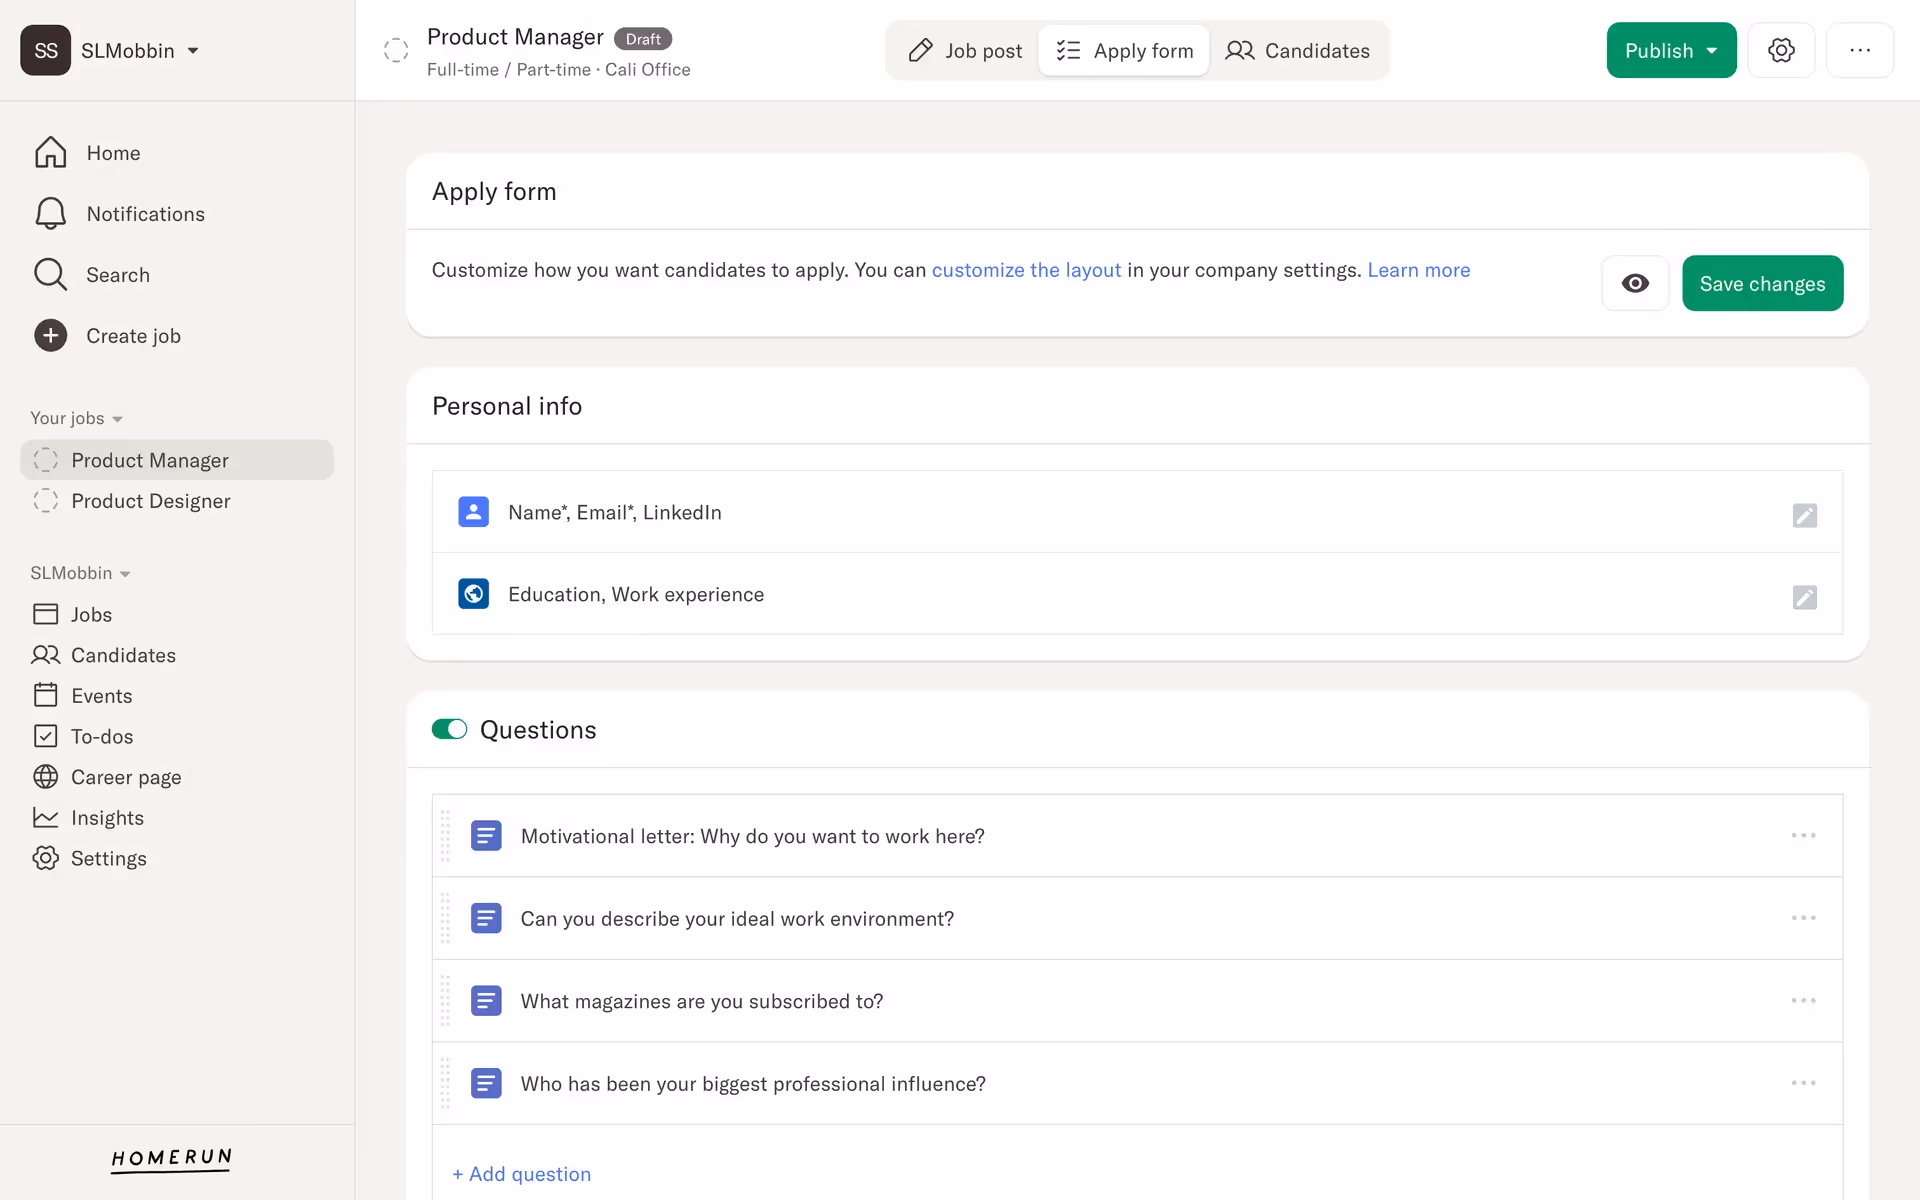The image size is (1920, 1200).
Task: Expand the Publish dropdown arrow
Action: (x=1712, y=50)
